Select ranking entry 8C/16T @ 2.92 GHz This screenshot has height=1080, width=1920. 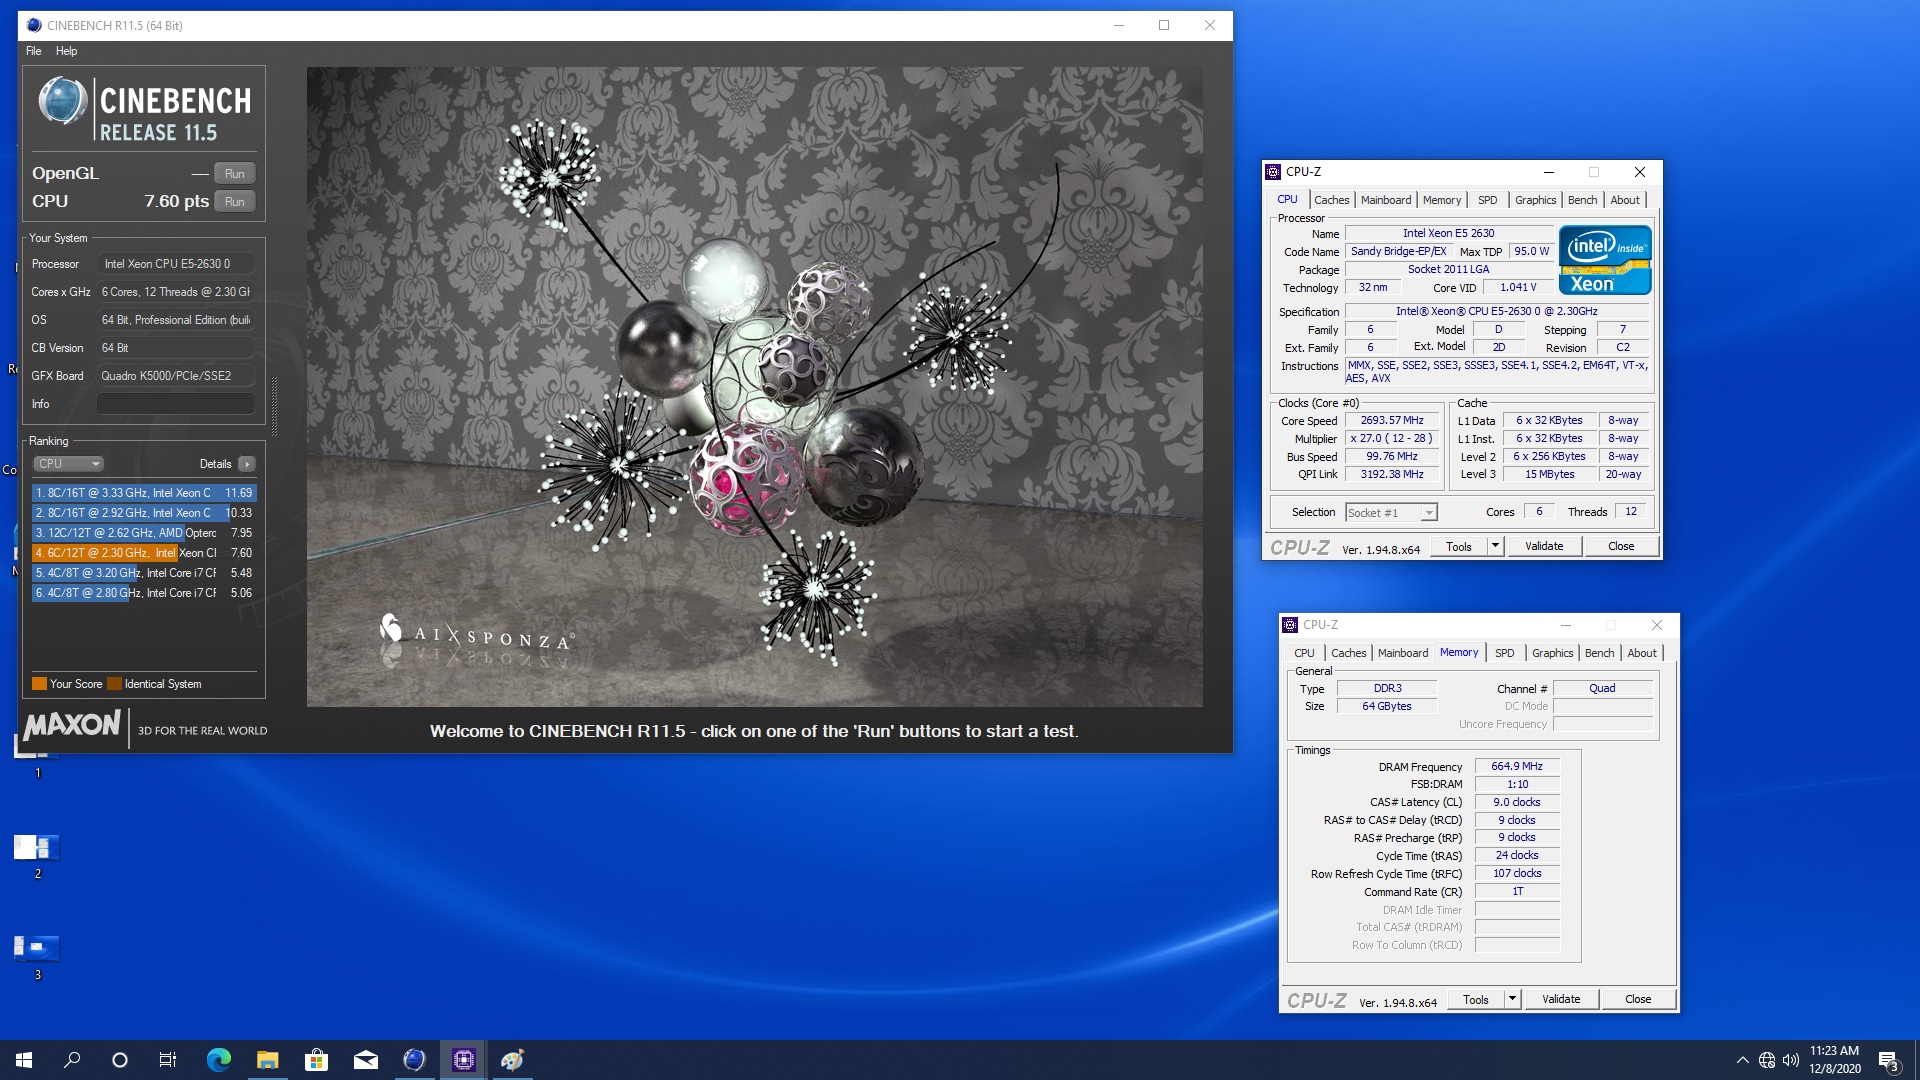[x=144, y=513]
